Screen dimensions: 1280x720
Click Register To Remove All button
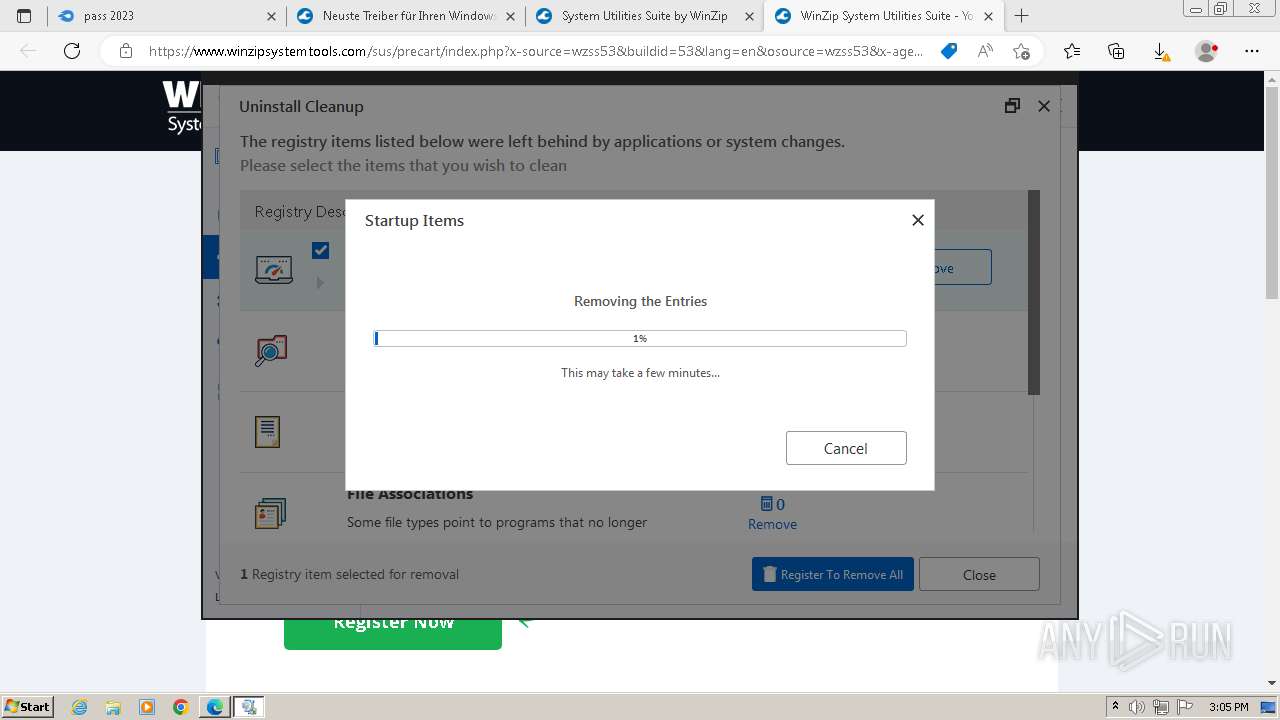tap(833, 574)
